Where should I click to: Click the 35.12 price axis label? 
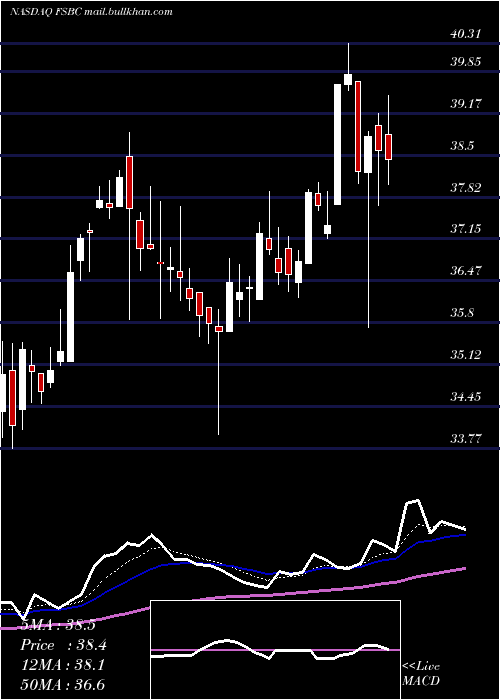(x=466, y=355)
